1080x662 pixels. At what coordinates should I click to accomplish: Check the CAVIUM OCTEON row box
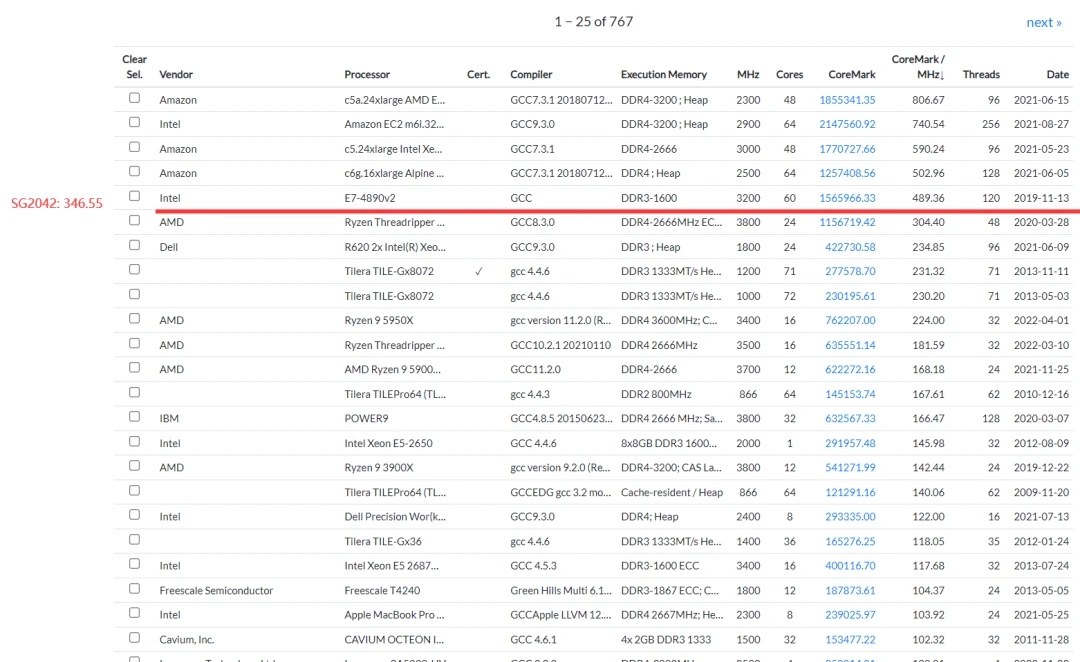(x=134, y=637)
